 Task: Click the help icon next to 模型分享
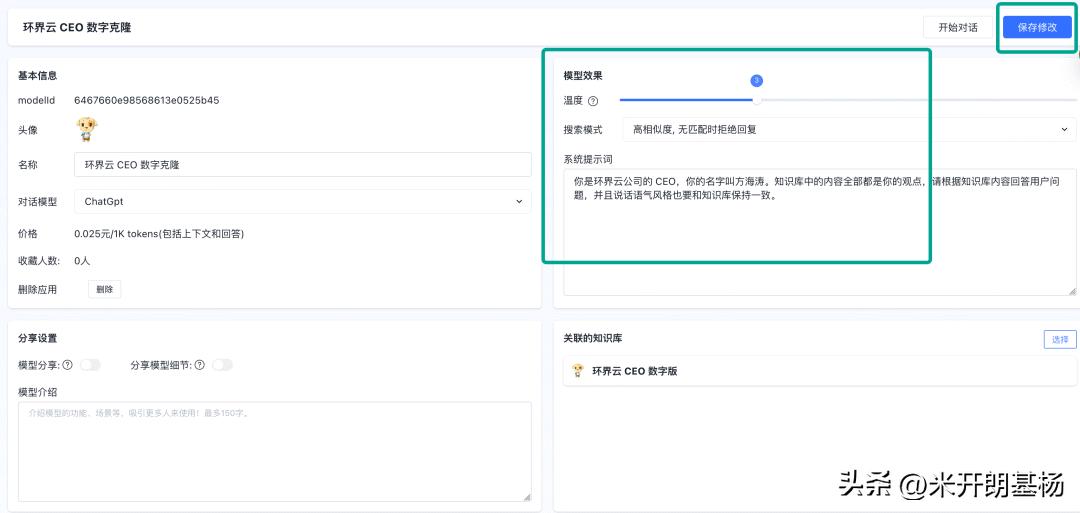click(68, 366)
